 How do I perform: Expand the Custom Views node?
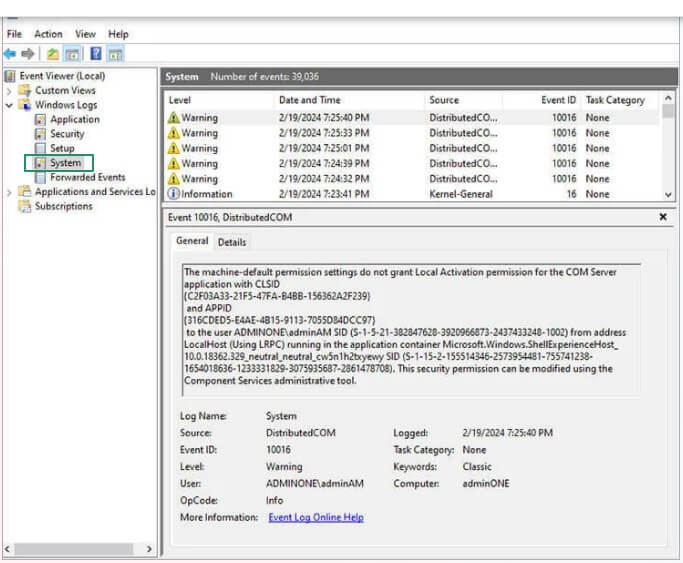coord(10,91)
